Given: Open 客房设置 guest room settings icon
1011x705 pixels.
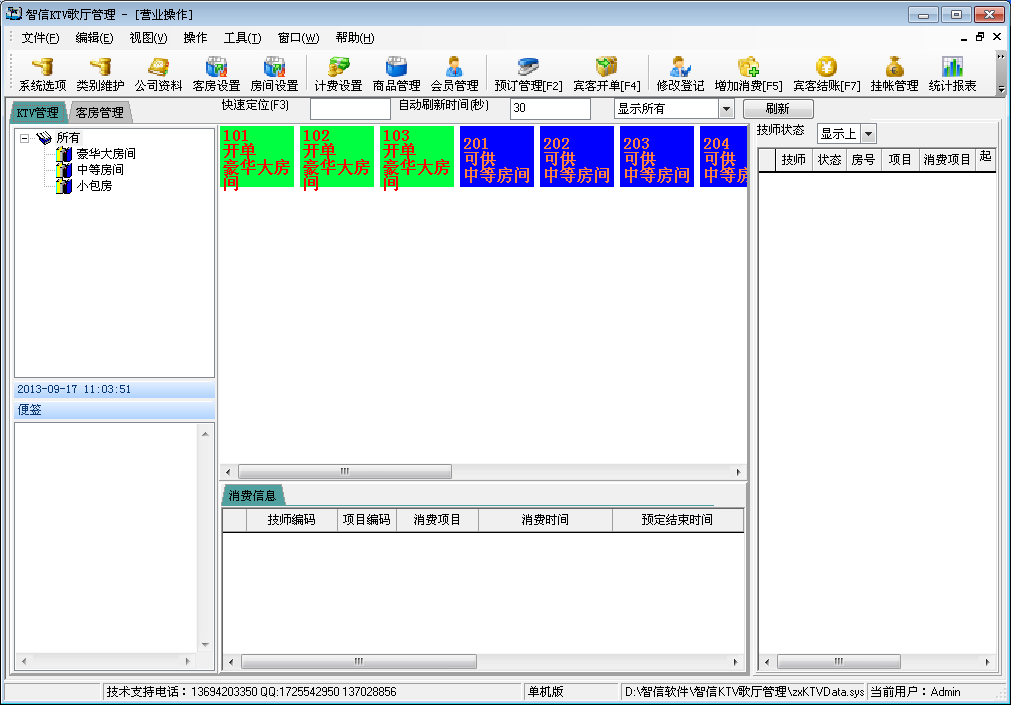Looking at the screenshot, I should pos(216,74).
